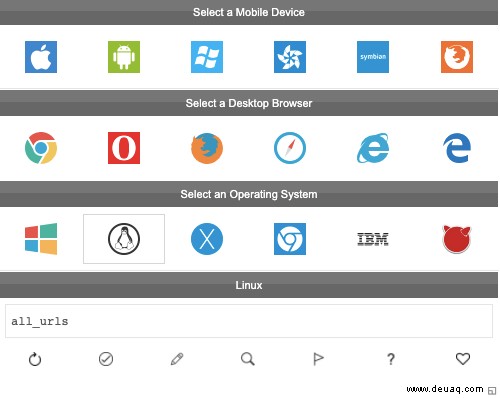
Task: Select the Firefox OS mobile icon
Action: 457,57
